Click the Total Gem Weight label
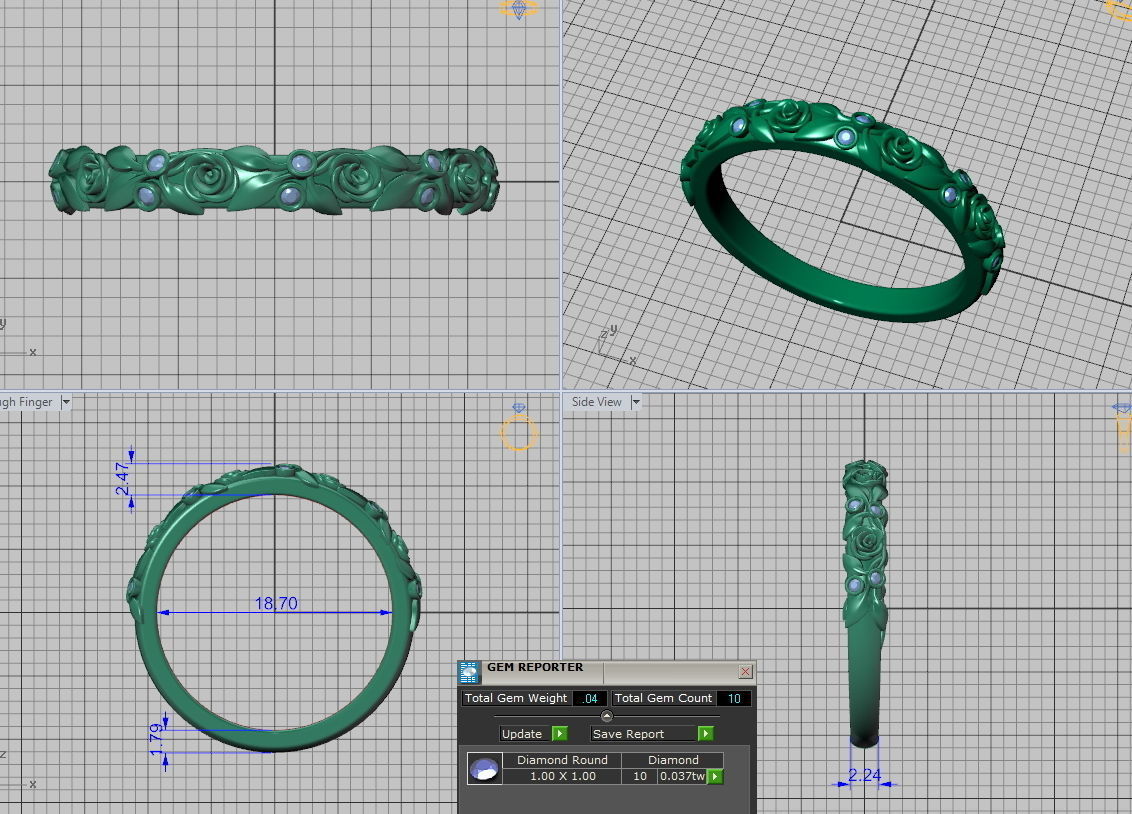The image size is (1132, 814). tap(515, 698)
